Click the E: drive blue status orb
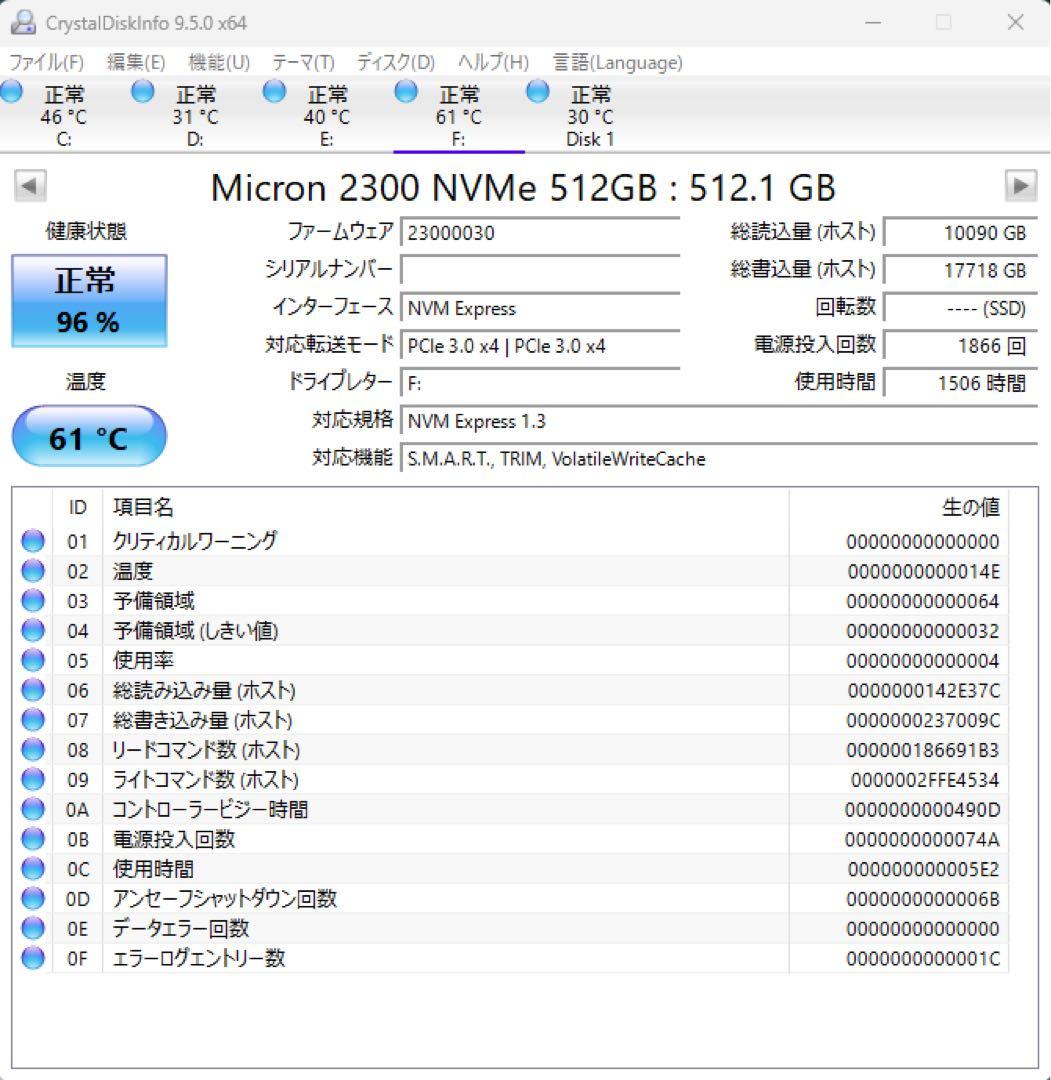This screenshot has width=1051, height=1080. [274, 91]
